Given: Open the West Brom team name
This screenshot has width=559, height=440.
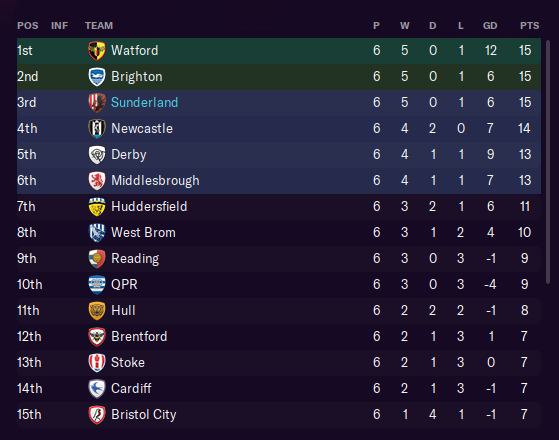Looking at the screenshot, I should tap(143, 232).
